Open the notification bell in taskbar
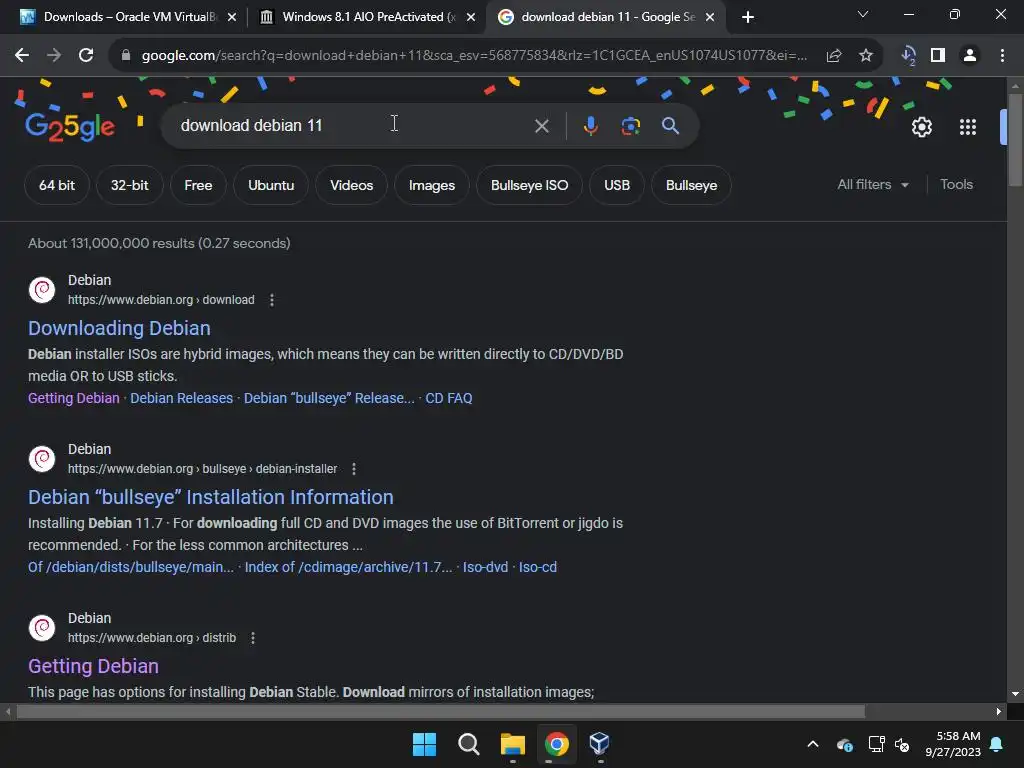 coord(997,744)
